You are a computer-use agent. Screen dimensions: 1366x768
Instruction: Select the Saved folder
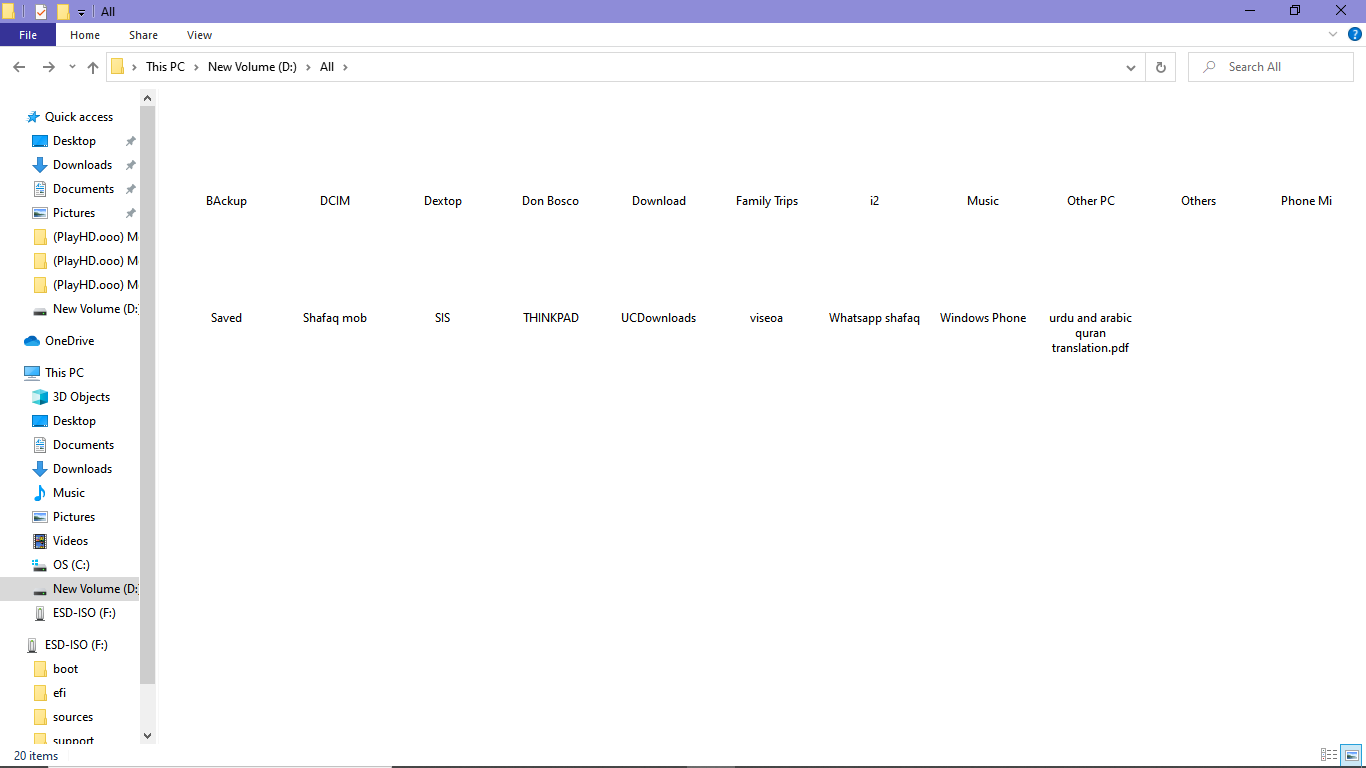click(227, 318)
